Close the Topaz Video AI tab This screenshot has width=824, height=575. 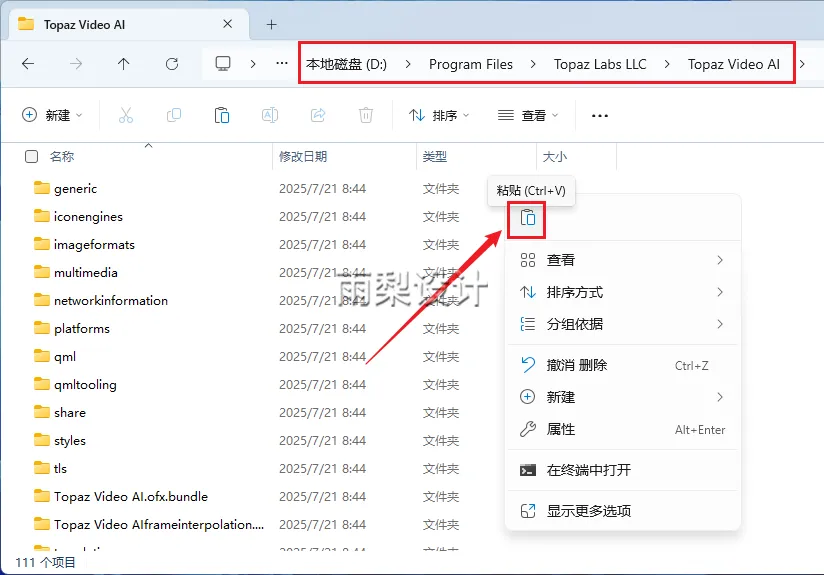coord(228,24)
